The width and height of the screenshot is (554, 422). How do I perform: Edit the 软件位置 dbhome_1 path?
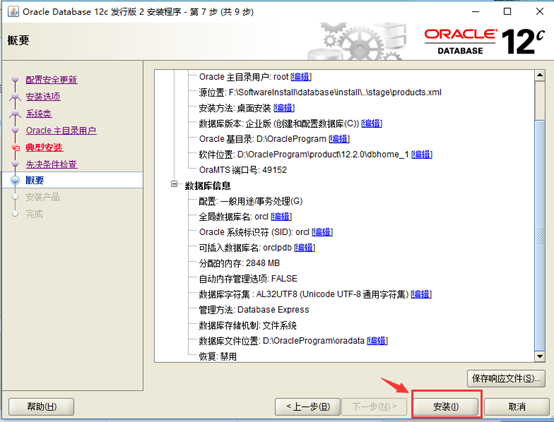pos(422,154)
